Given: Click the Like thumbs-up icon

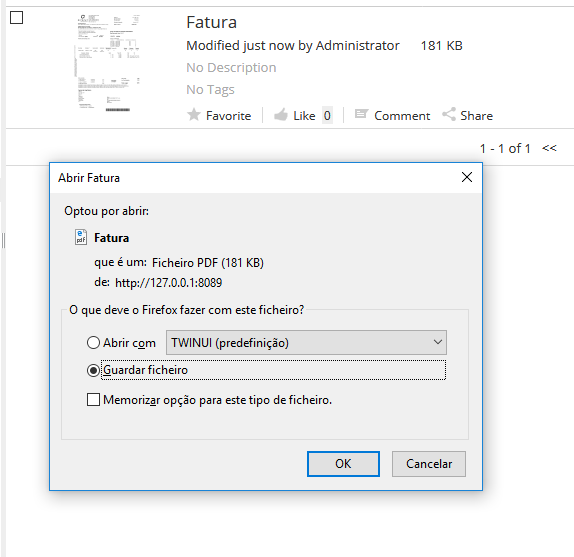Looking at the screenshot, I should (x=281, y=115).
